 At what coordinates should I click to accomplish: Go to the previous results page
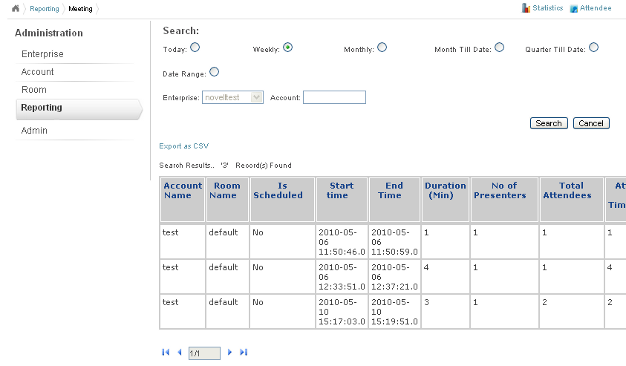pyautogui.click(x=179, y=352)
